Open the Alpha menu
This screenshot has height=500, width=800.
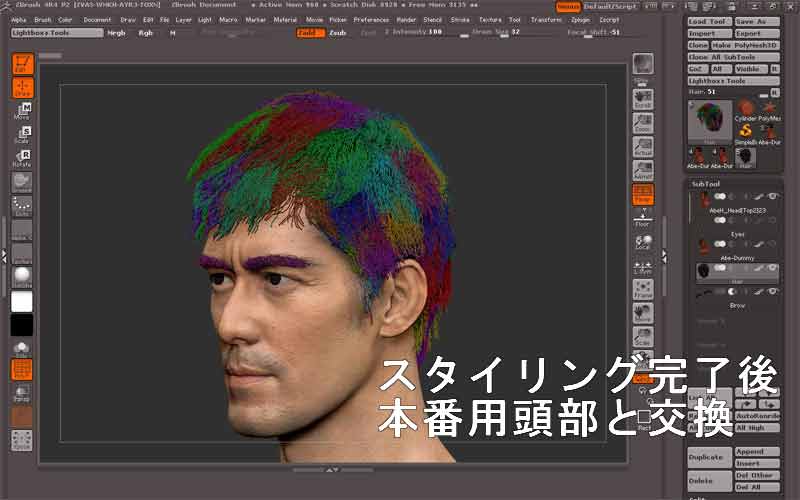pos(18,20)
